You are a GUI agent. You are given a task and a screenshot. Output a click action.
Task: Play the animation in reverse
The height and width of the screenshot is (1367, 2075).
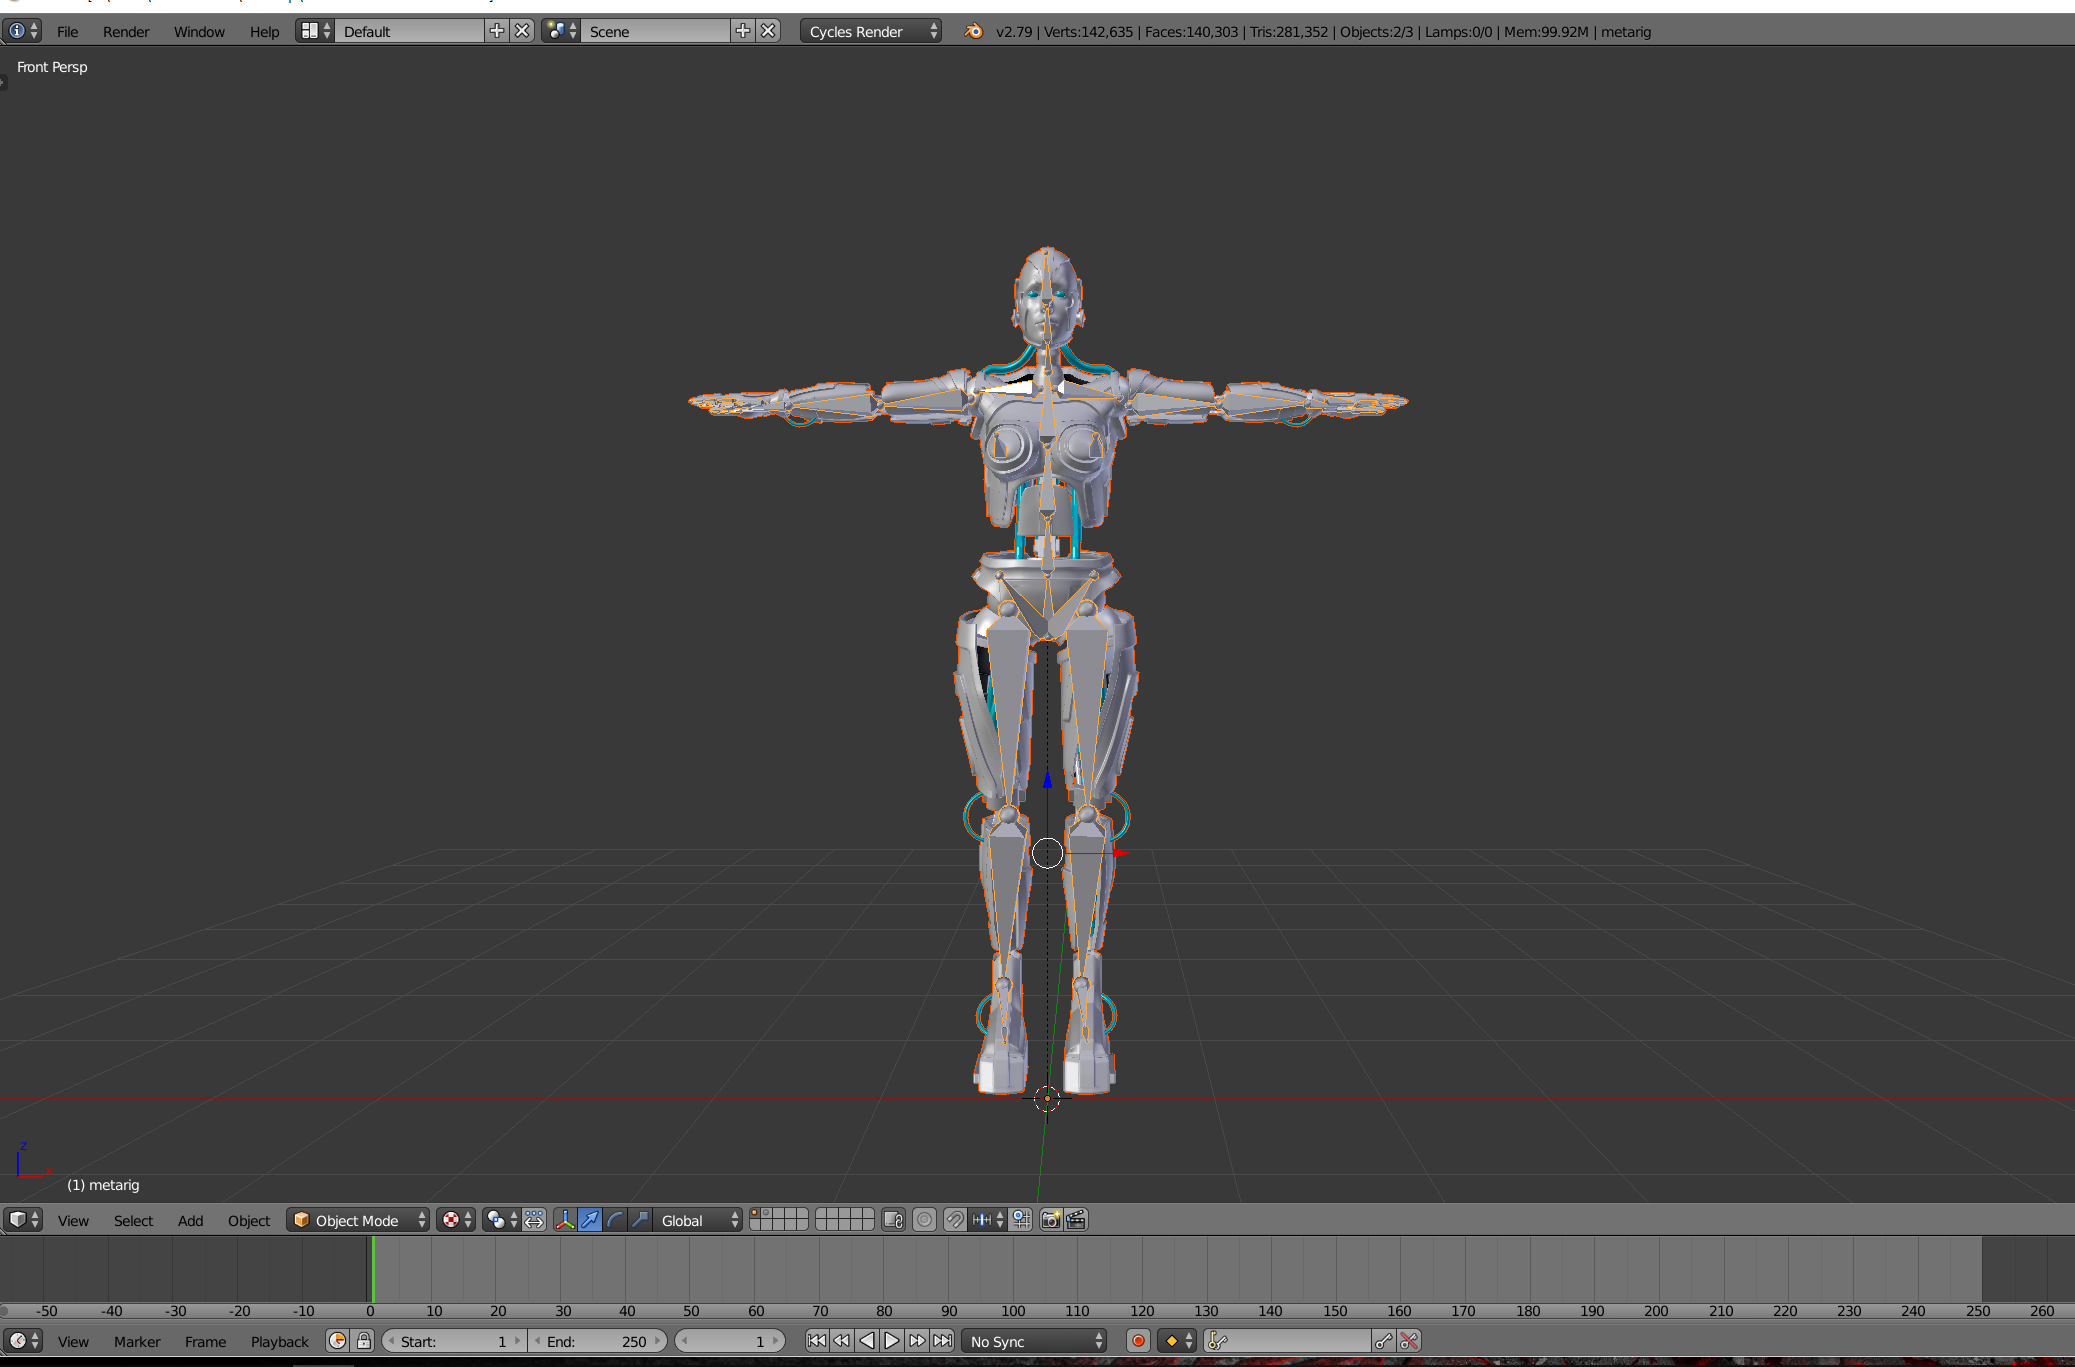pyautogui.click(x=867, y=1341)
